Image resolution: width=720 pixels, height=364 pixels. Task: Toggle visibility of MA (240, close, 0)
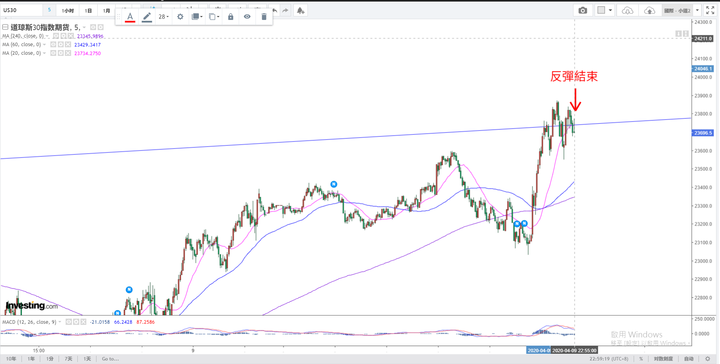tap(56, 36)
